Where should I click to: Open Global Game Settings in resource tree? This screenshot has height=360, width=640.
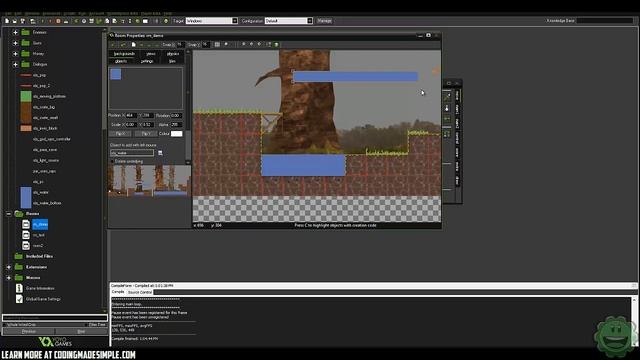coord(43,299)
